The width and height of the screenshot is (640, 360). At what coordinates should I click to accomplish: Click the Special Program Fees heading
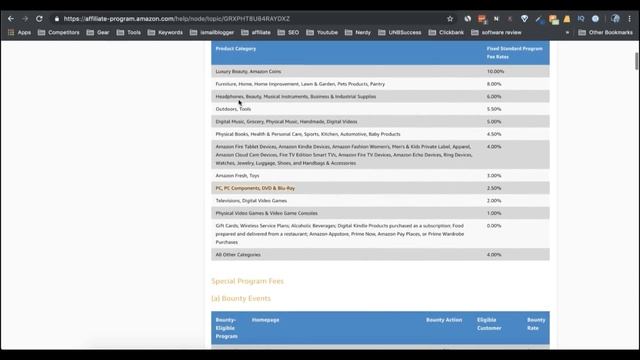tap(247, 281)
